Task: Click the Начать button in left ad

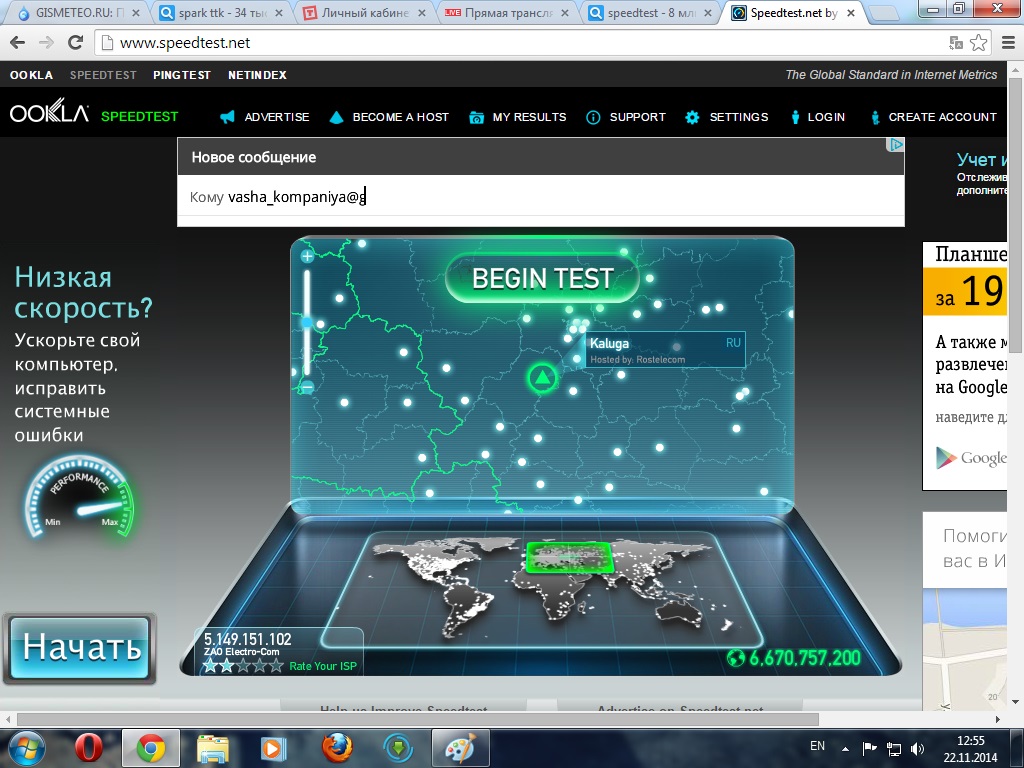Action: pos(80,648)
